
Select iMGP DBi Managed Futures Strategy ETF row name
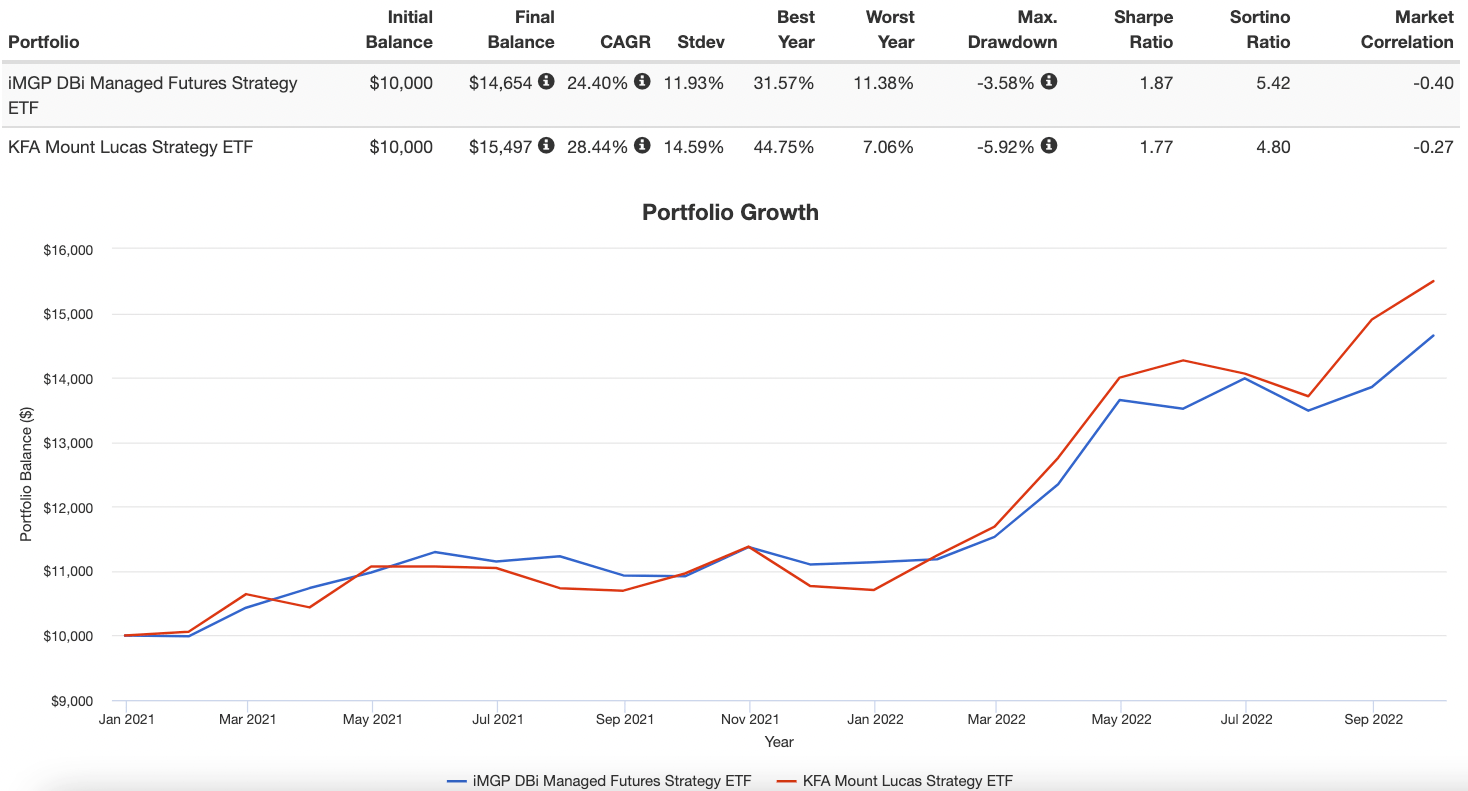point(153,94)
